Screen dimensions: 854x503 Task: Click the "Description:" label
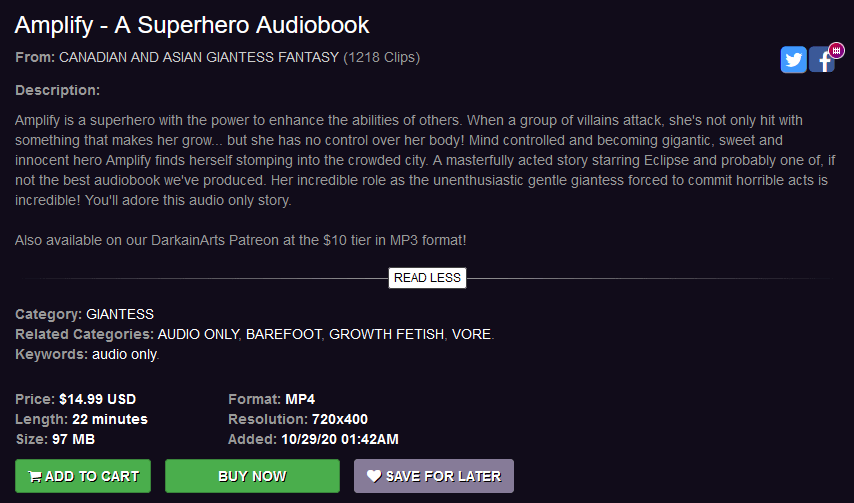pyautogui.click(x=57, y=91)
